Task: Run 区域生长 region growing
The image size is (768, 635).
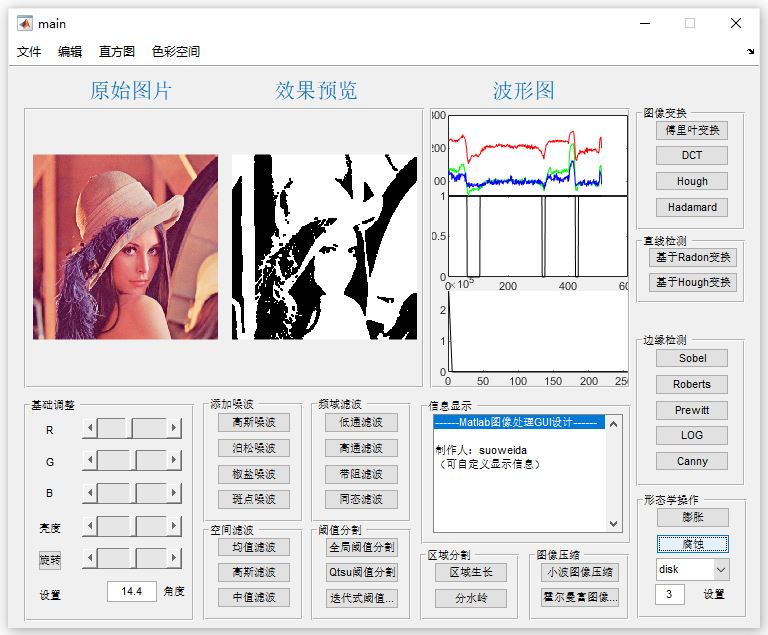Action: click(x=471, y=572)
